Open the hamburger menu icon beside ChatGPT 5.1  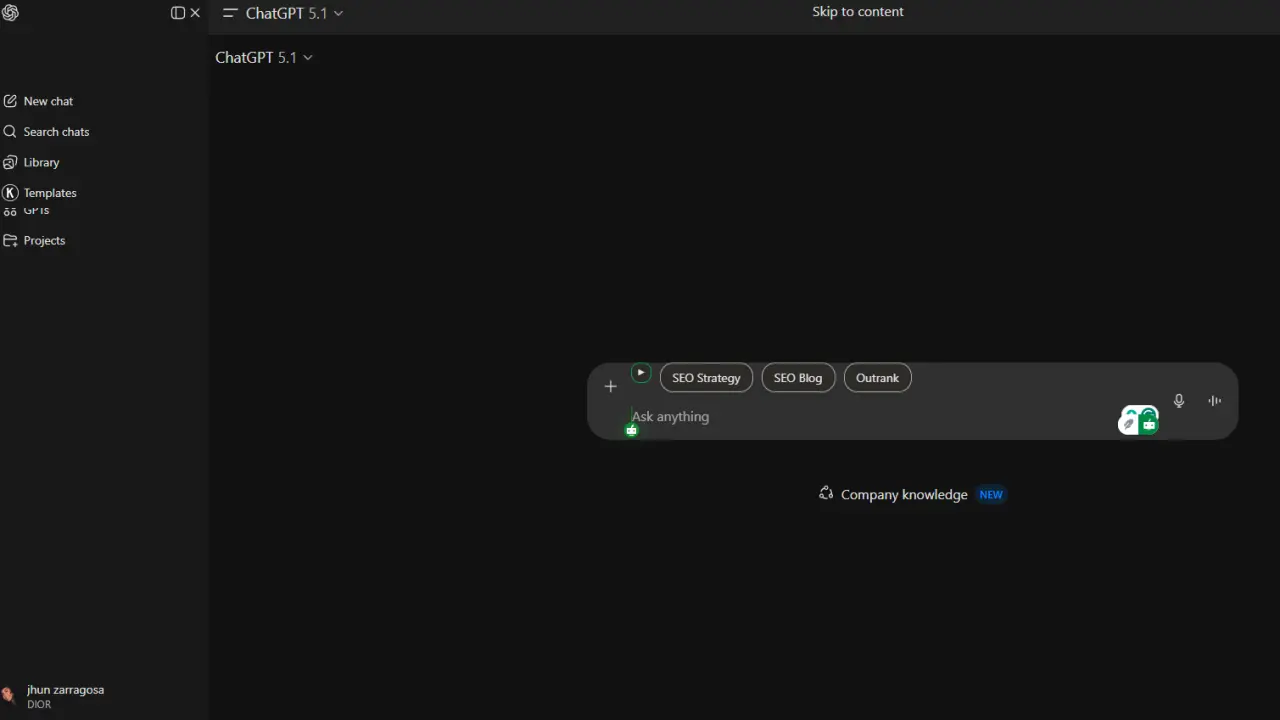point(230,13)
